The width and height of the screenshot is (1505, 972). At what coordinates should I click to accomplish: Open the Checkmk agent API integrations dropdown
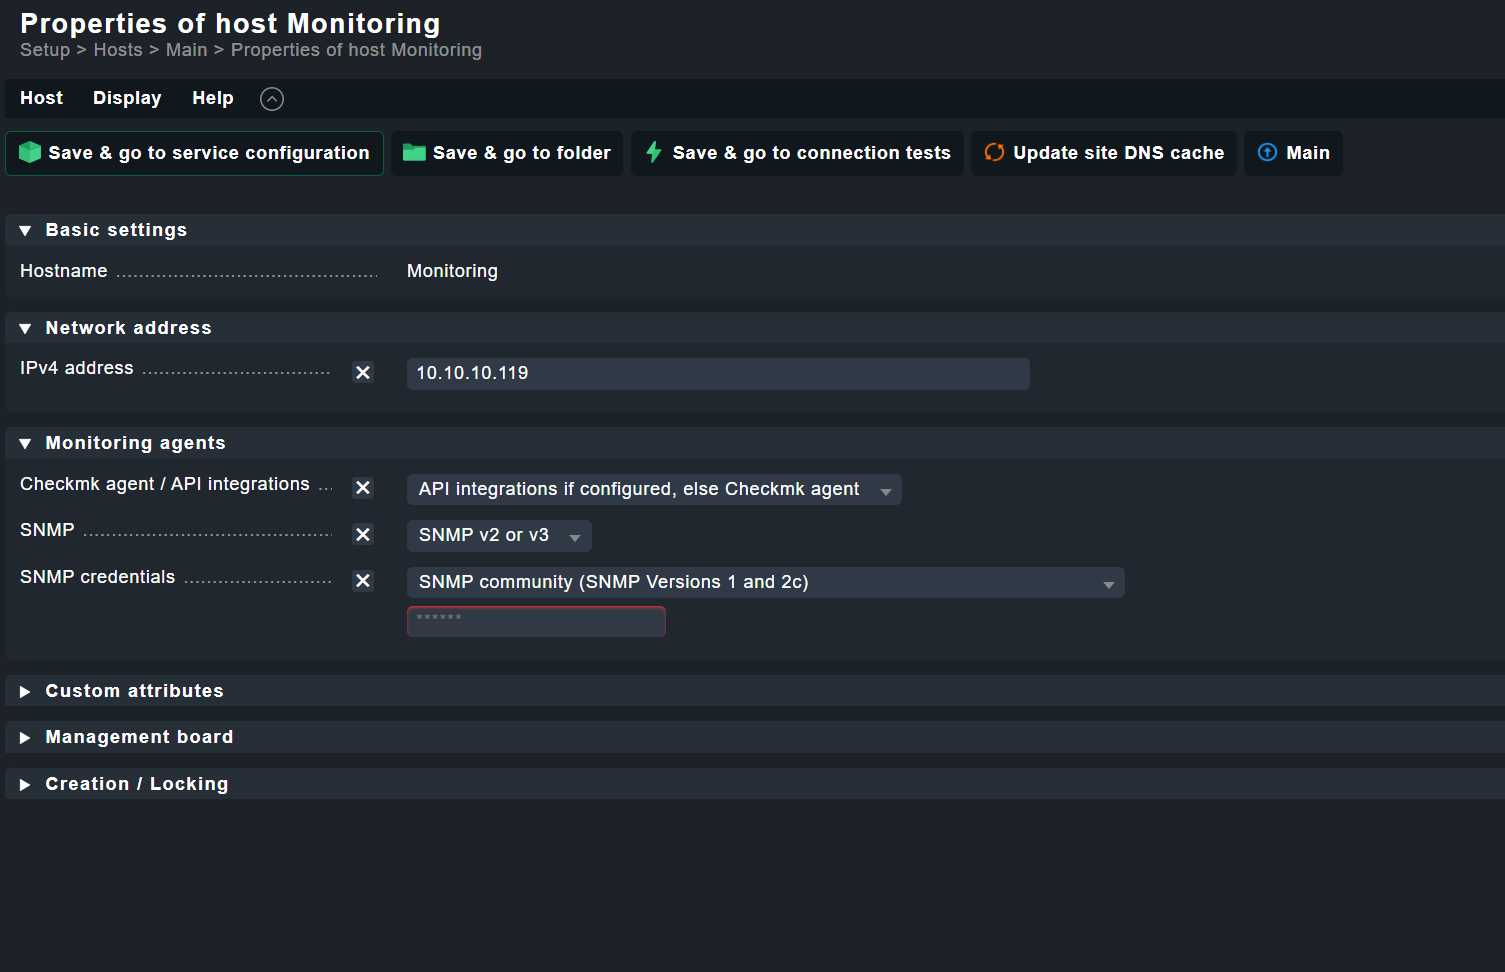(x=653, y=490)
